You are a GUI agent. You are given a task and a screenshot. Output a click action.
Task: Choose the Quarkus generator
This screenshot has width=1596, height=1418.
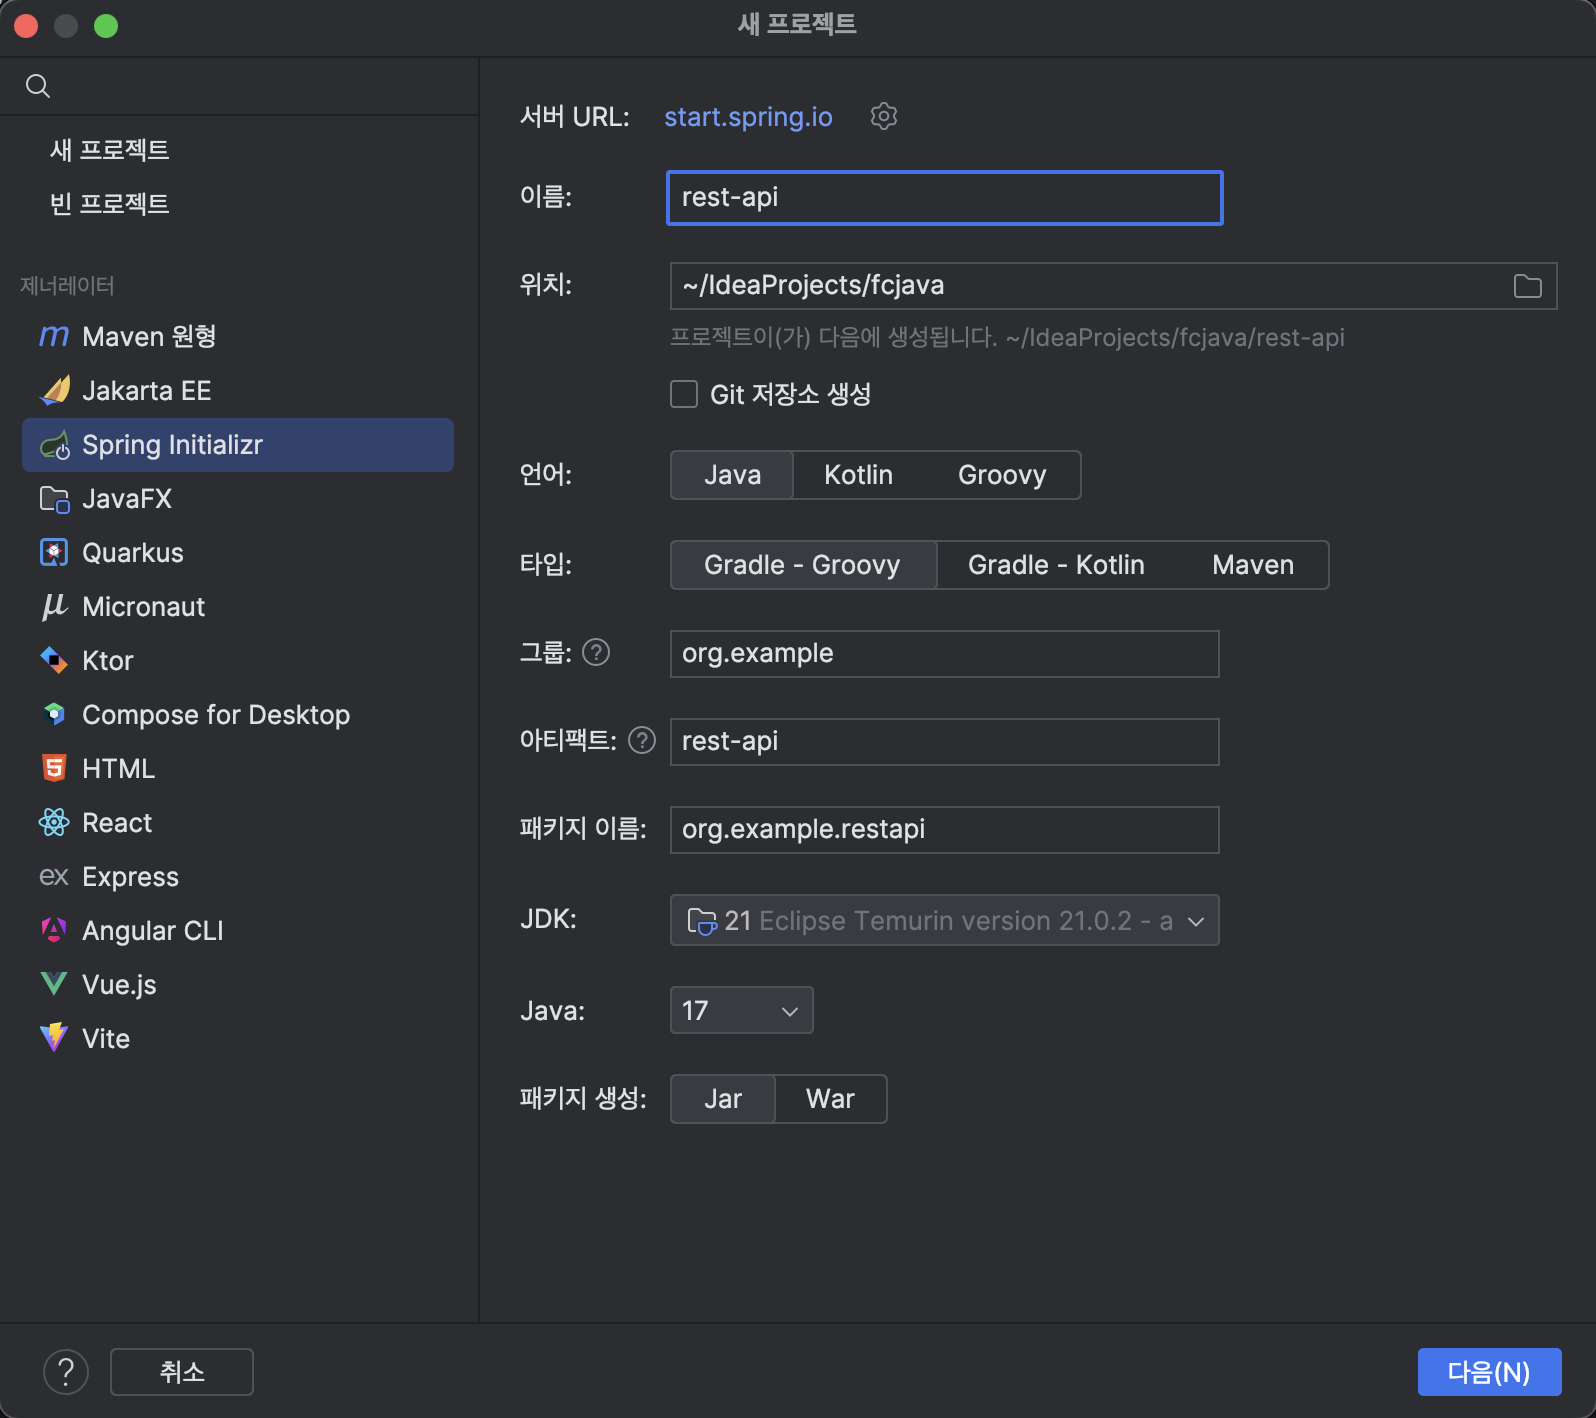click(132, 553)
